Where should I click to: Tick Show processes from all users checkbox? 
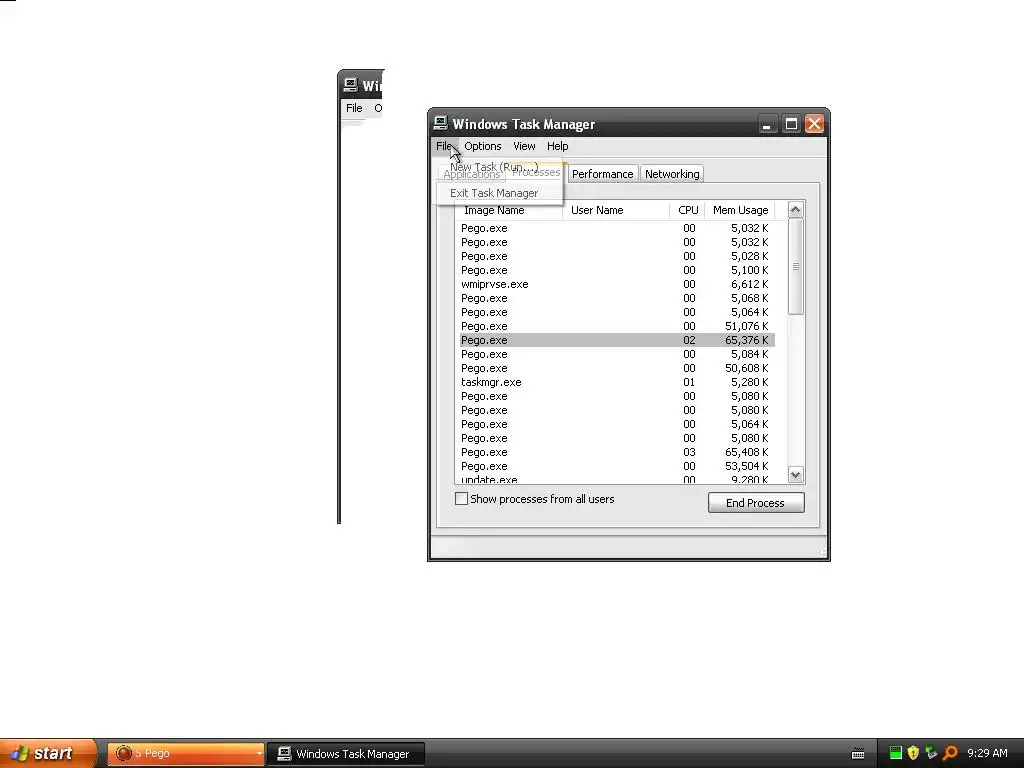point(461,499)
